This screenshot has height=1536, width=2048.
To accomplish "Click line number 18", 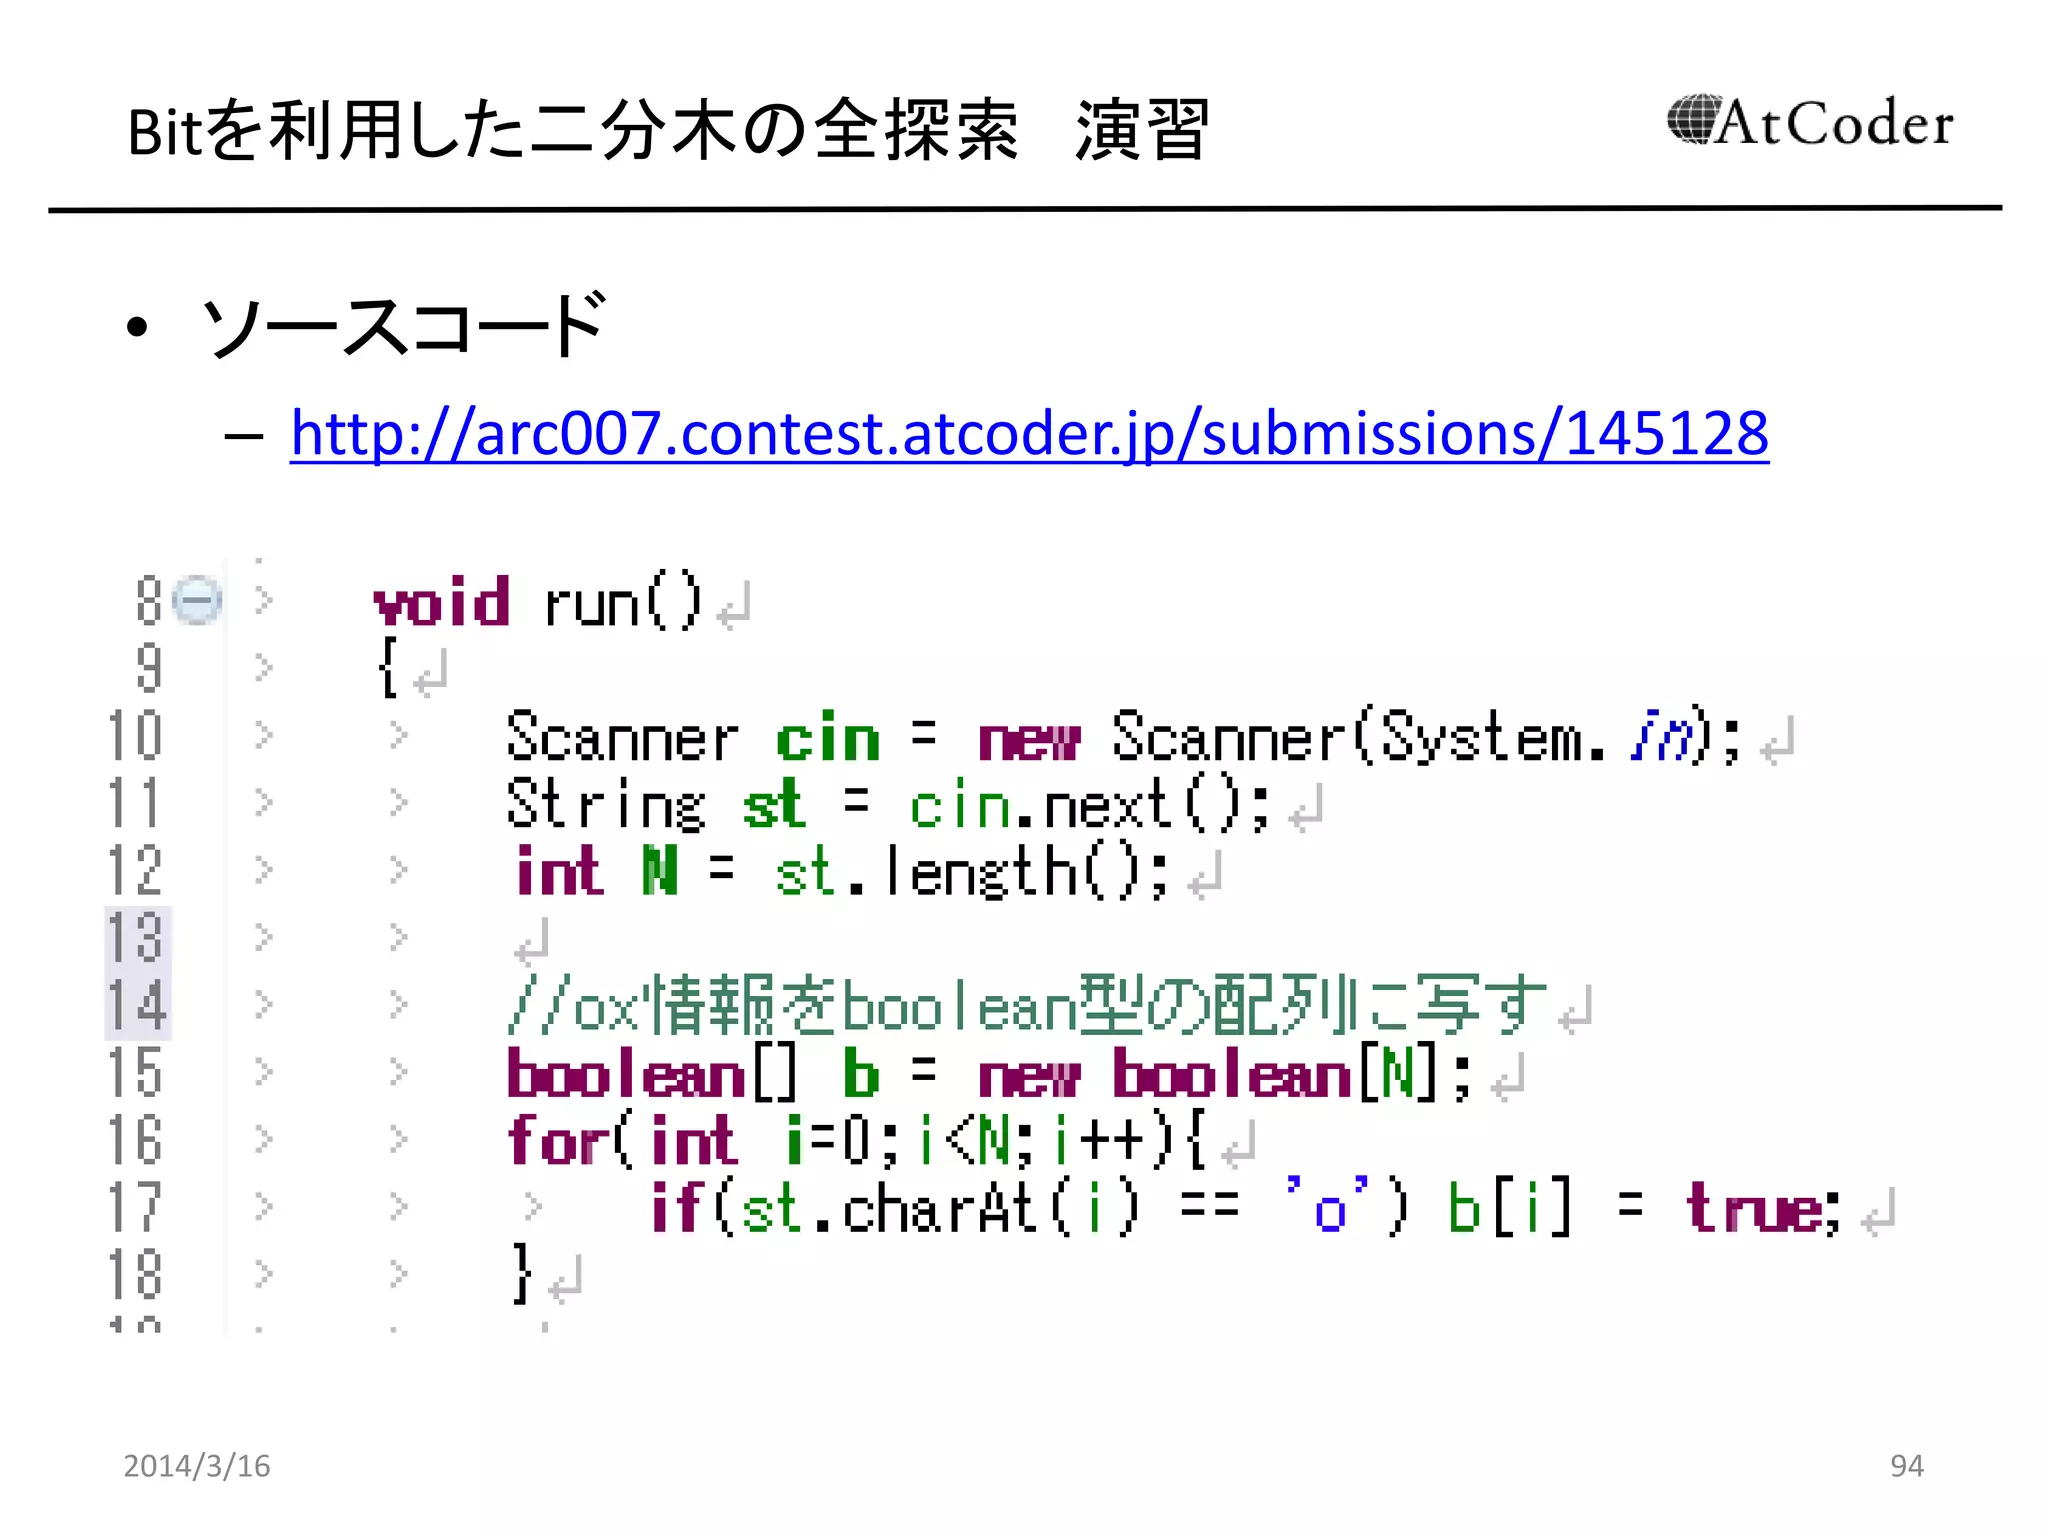I will tap(134, 1275).
